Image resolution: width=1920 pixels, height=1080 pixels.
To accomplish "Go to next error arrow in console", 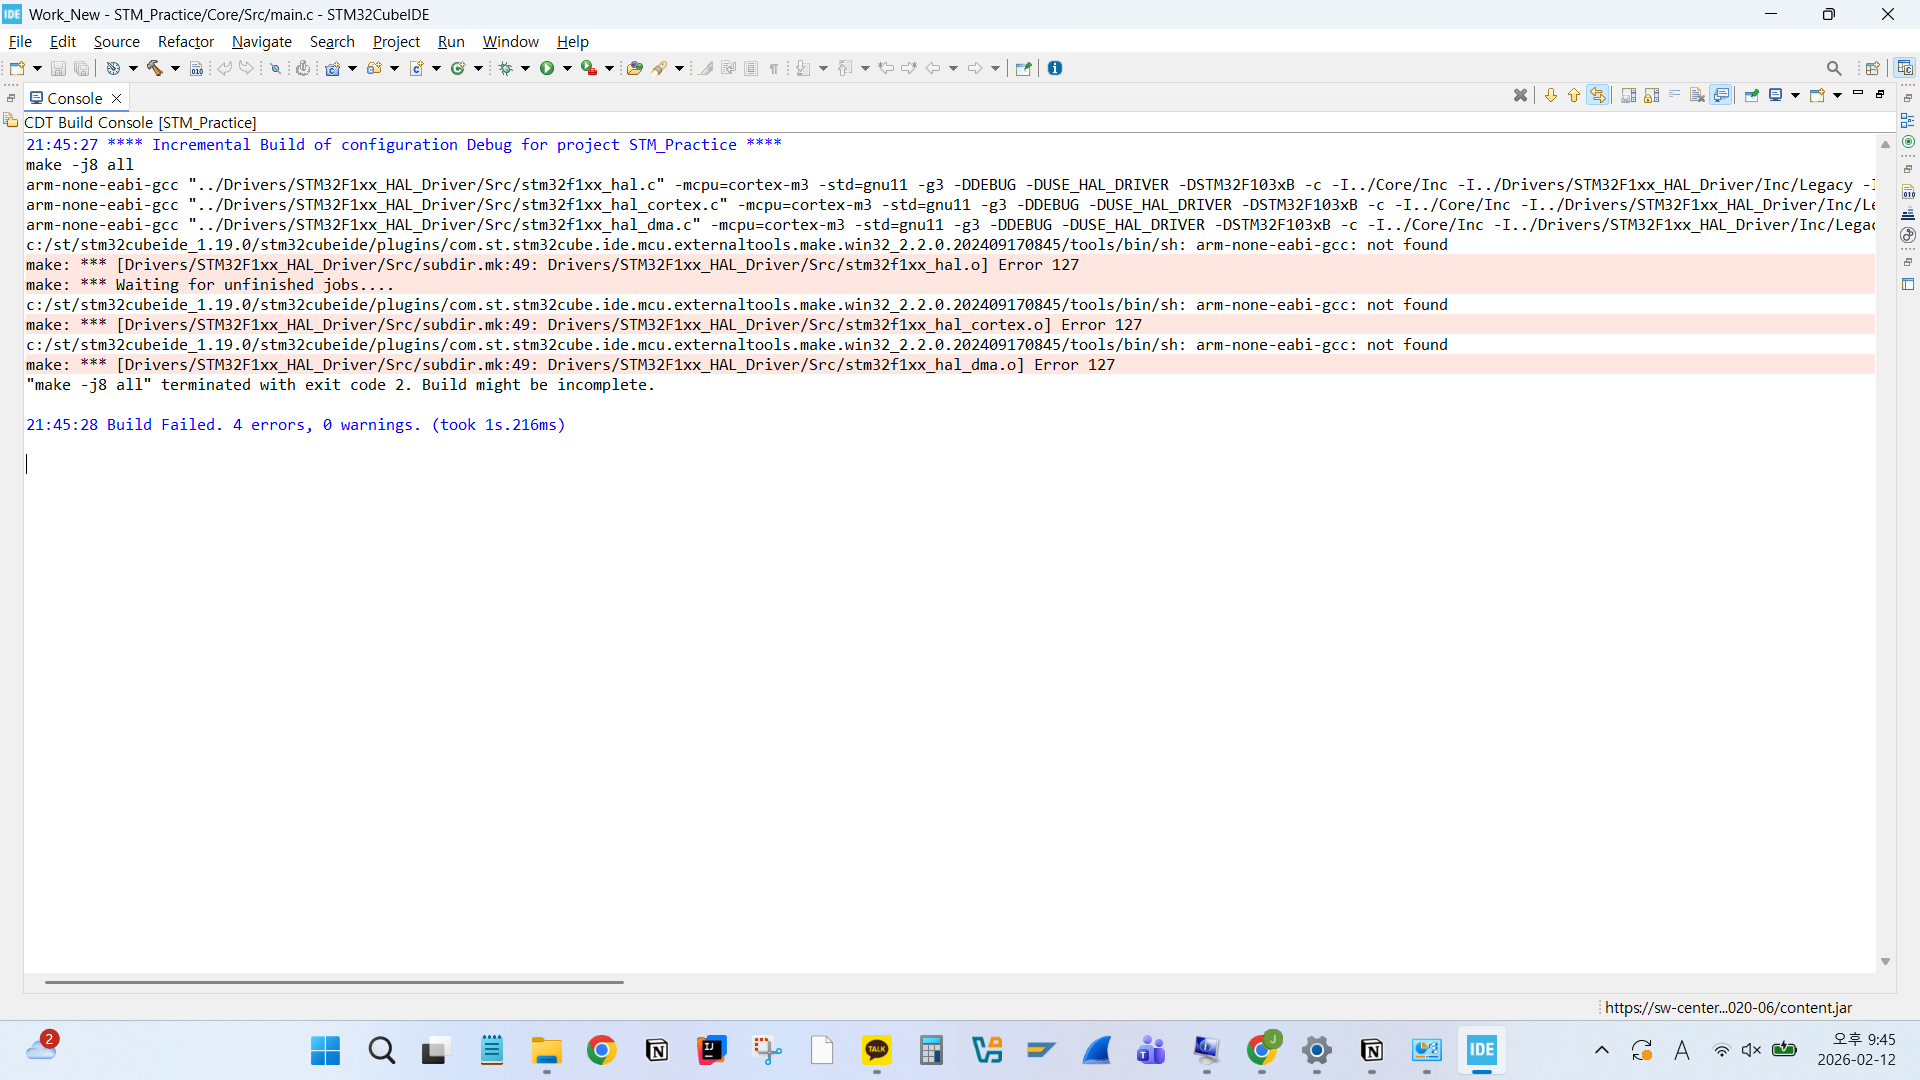I will pyautogui.click(x=1551, y=95).
